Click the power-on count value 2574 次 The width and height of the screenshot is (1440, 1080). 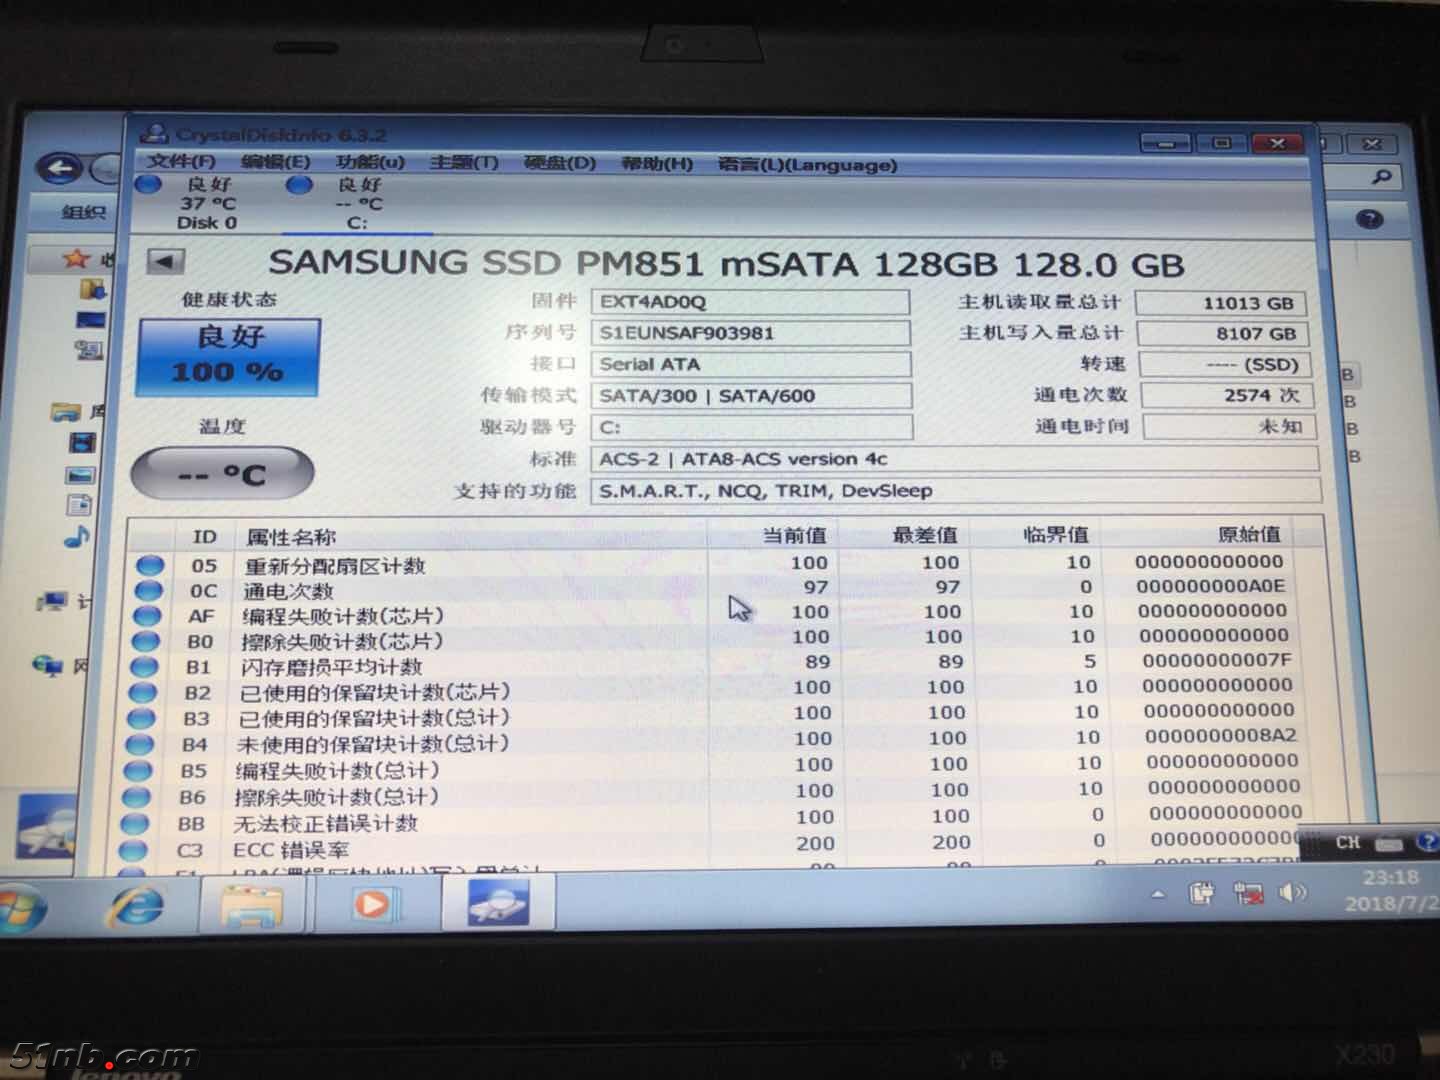[x=1226, y=396]
